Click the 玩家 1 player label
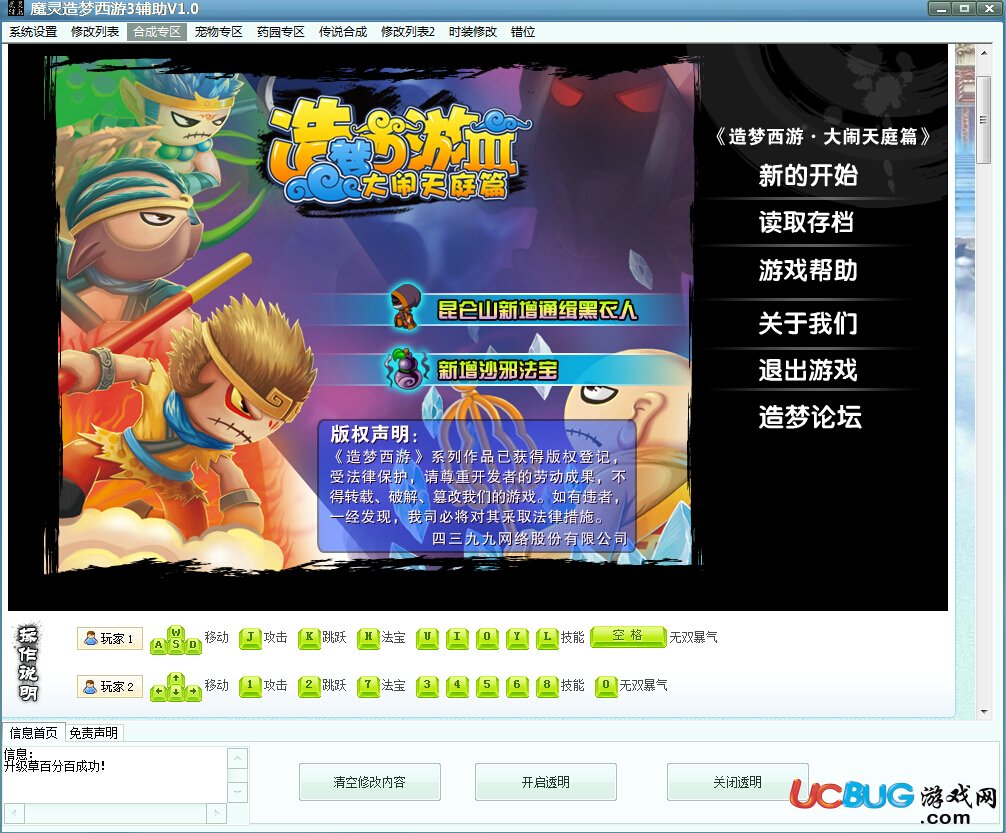Image resolution: width=1006 pixels, height=833 pixels. tap(109, 639)
